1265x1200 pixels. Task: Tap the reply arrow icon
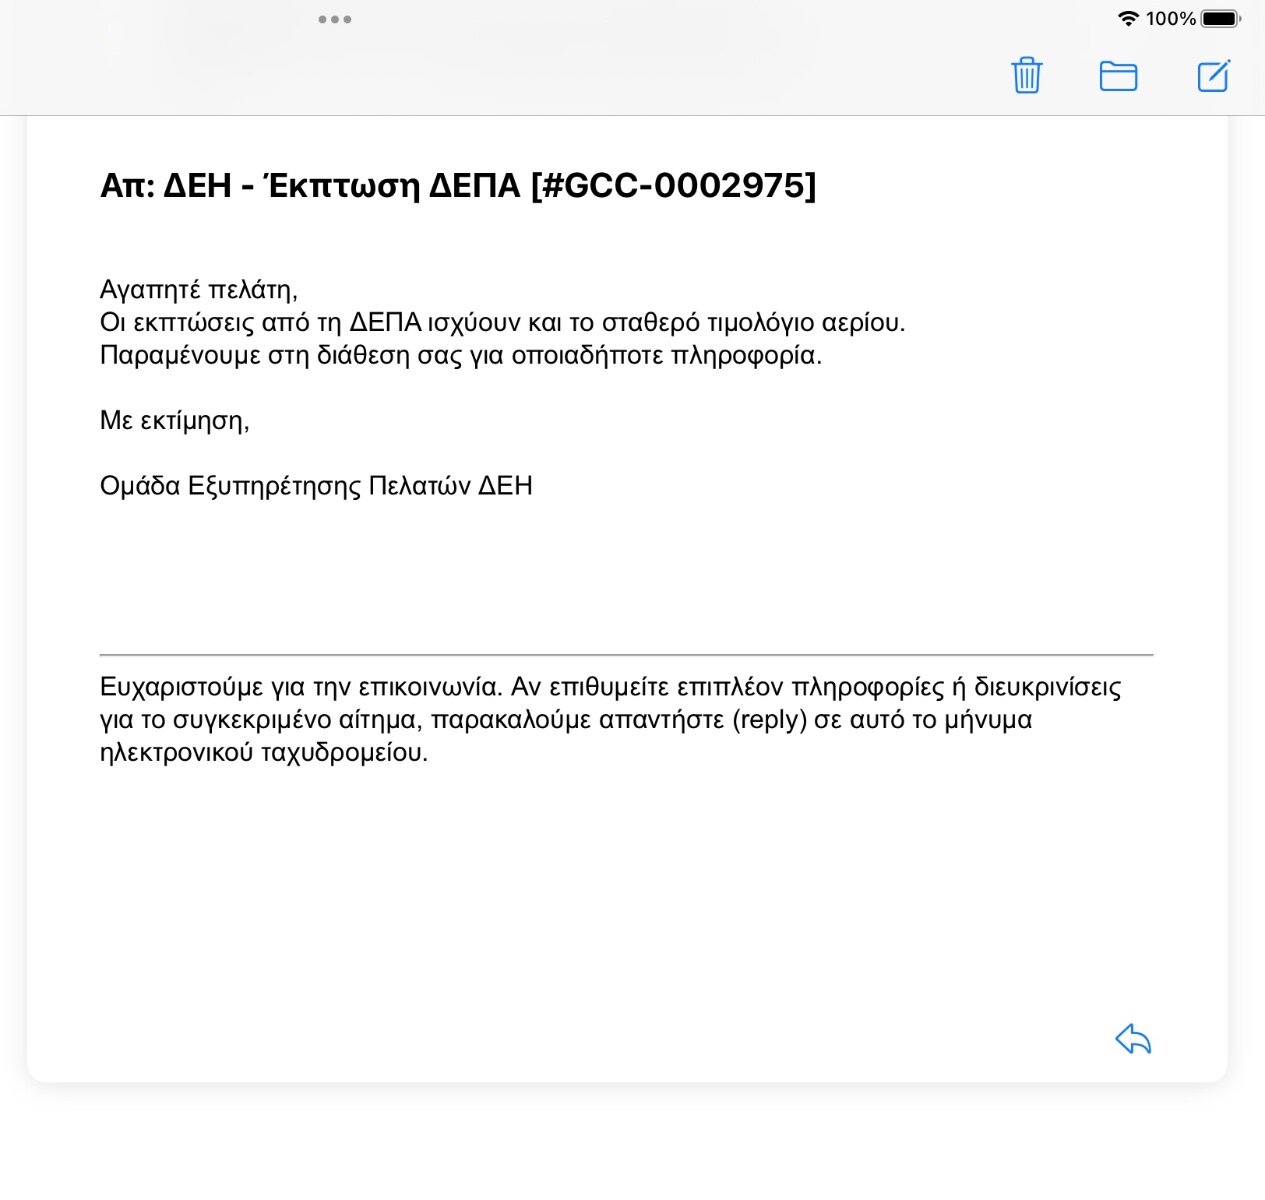point(1133,1039)
